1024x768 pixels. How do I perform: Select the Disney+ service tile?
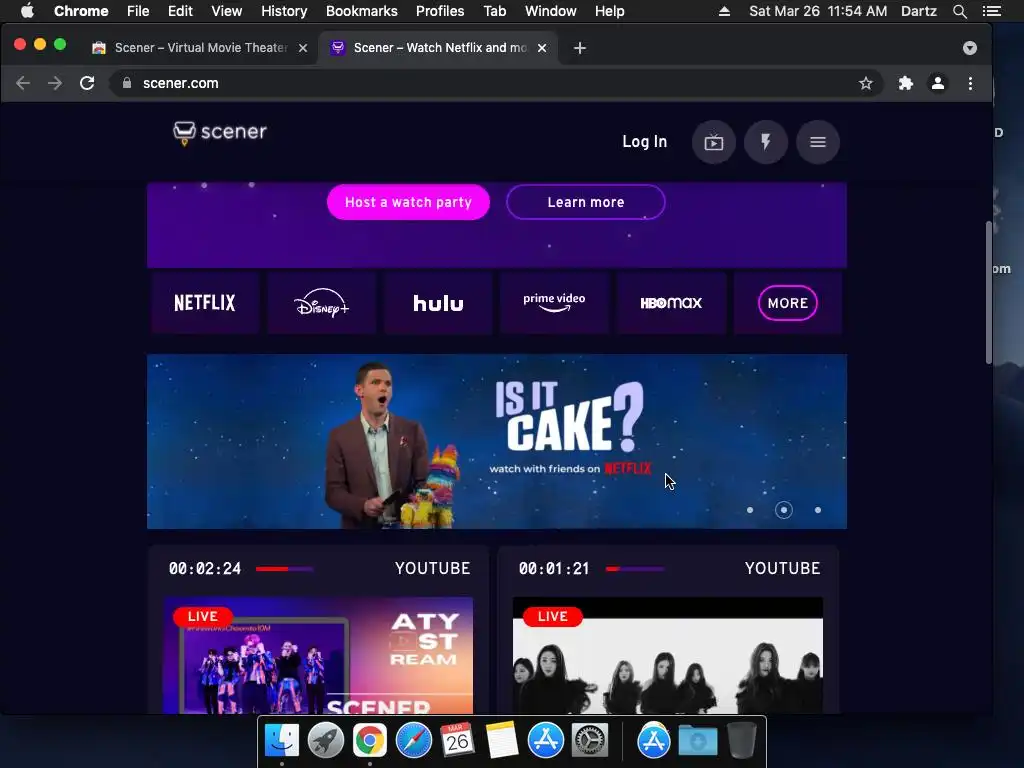click(x=321, y=303)
